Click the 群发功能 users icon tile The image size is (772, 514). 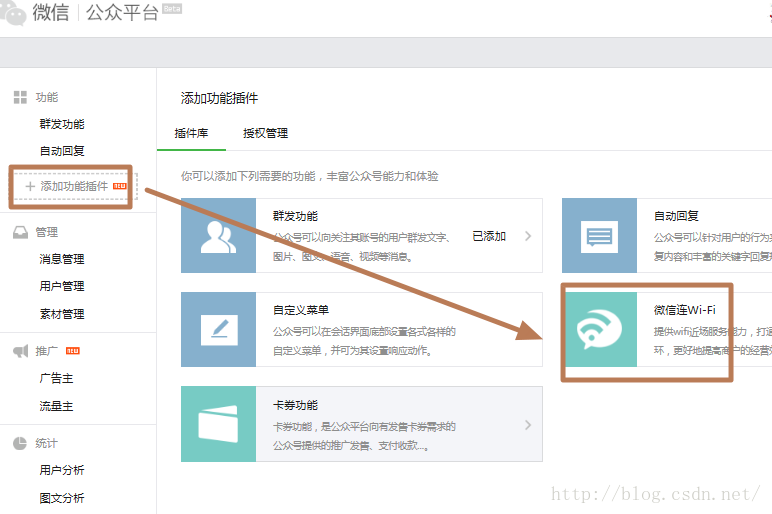pyautogui.click(x=219, y=235)
